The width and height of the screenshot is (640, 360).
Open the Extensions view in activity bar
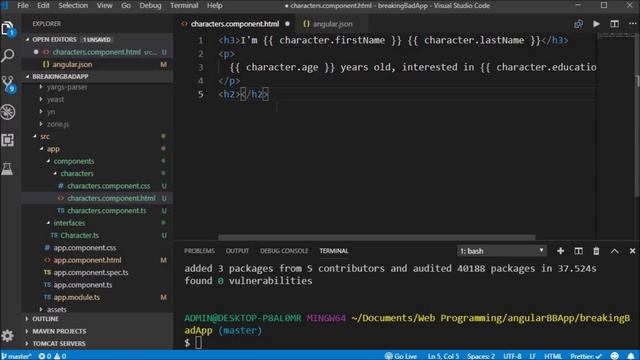point(8,140)
